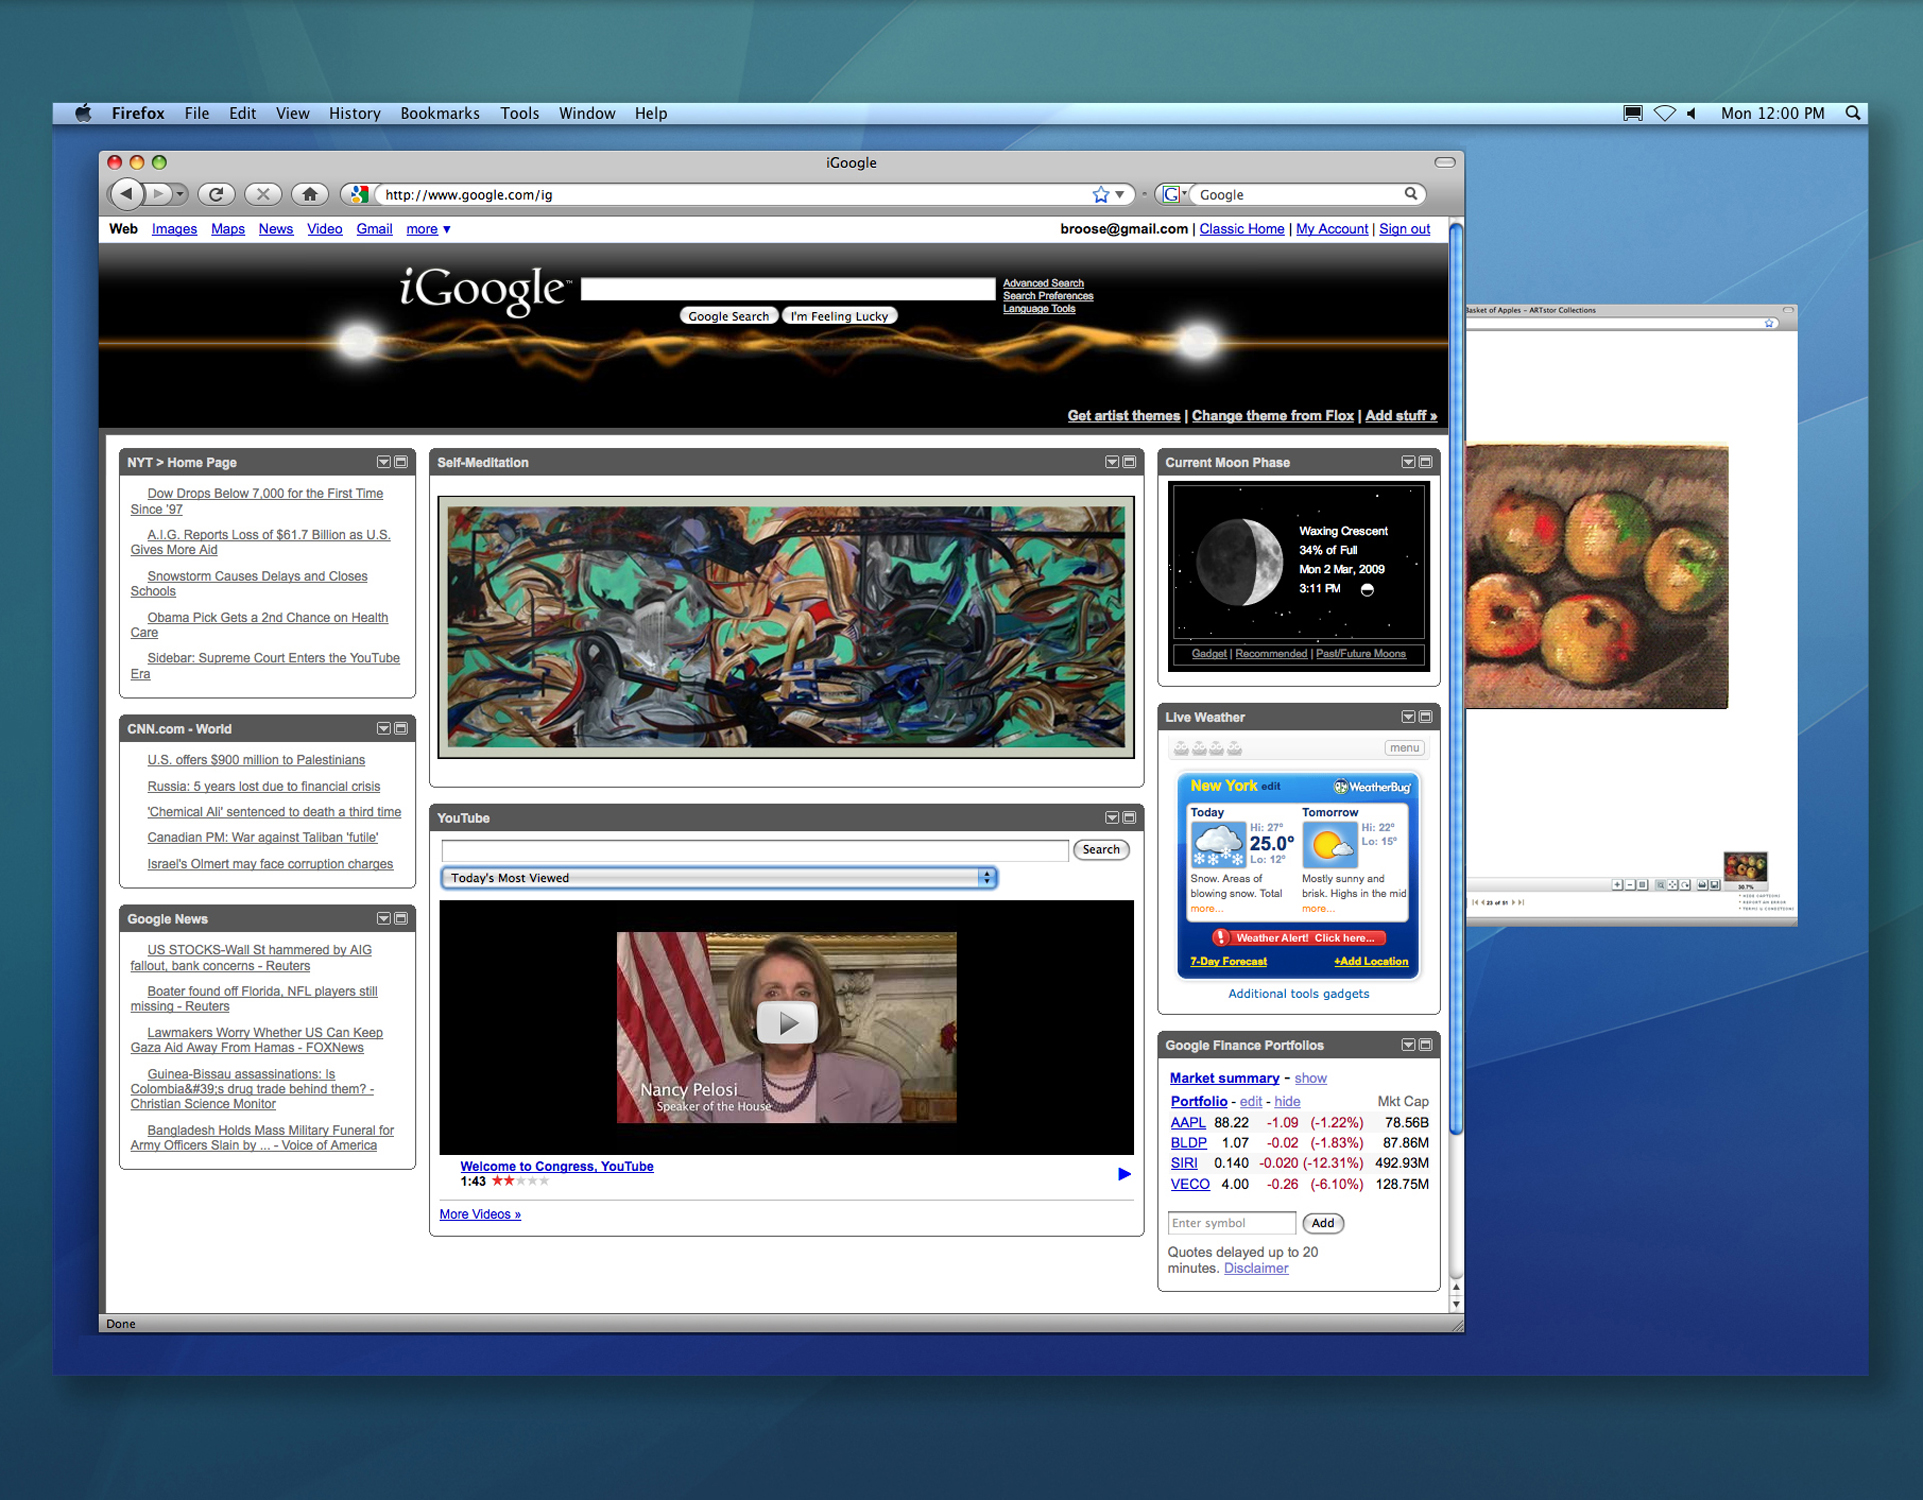Click the Wi-Fi status icon

pyautogui.click(x=1664, y=113)
